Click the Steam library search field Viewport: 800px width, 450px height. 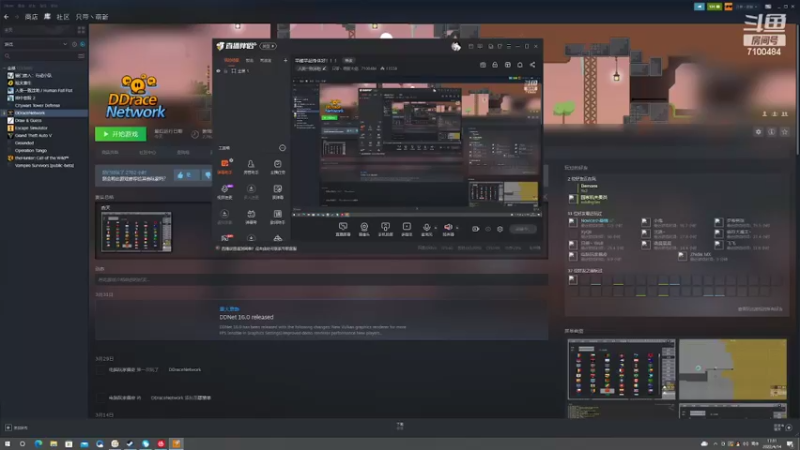pos(40,56)
